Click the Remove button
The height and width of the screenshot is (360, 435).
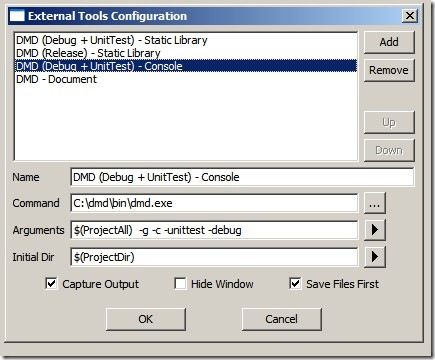[389, 70]
